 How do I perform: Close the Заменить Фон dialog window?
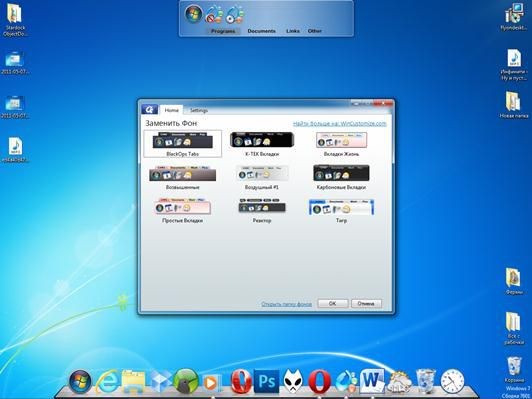click(383, 103)
